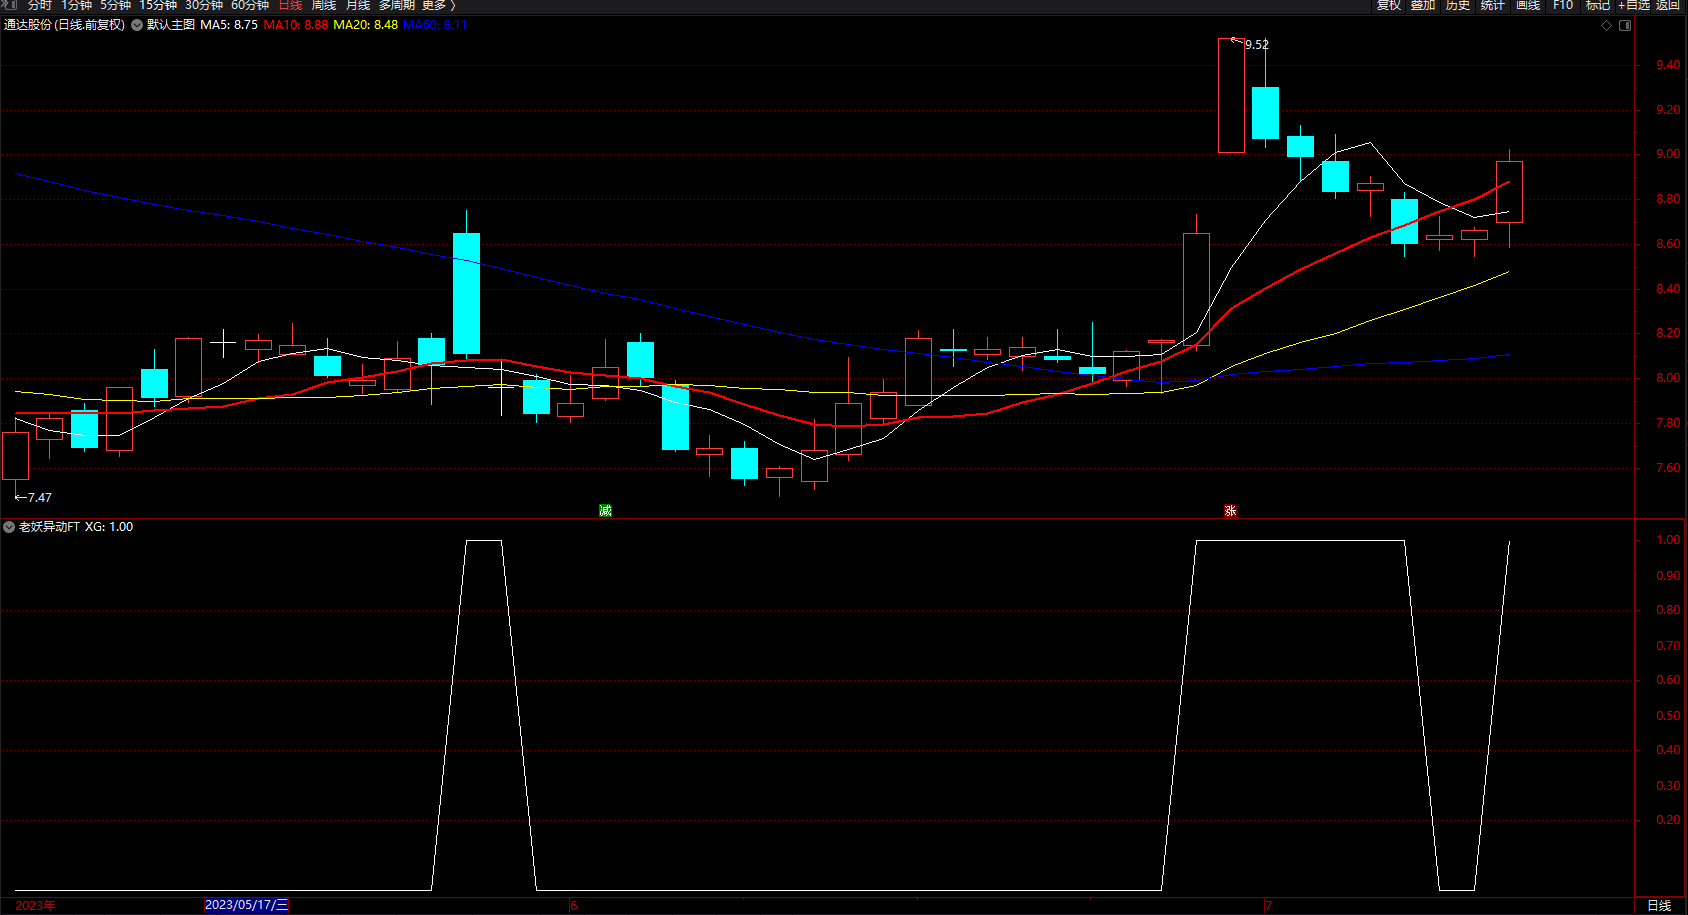Switch to the 周线 weekly chart
The image size is (1688, 915).
tap(324, 5)
